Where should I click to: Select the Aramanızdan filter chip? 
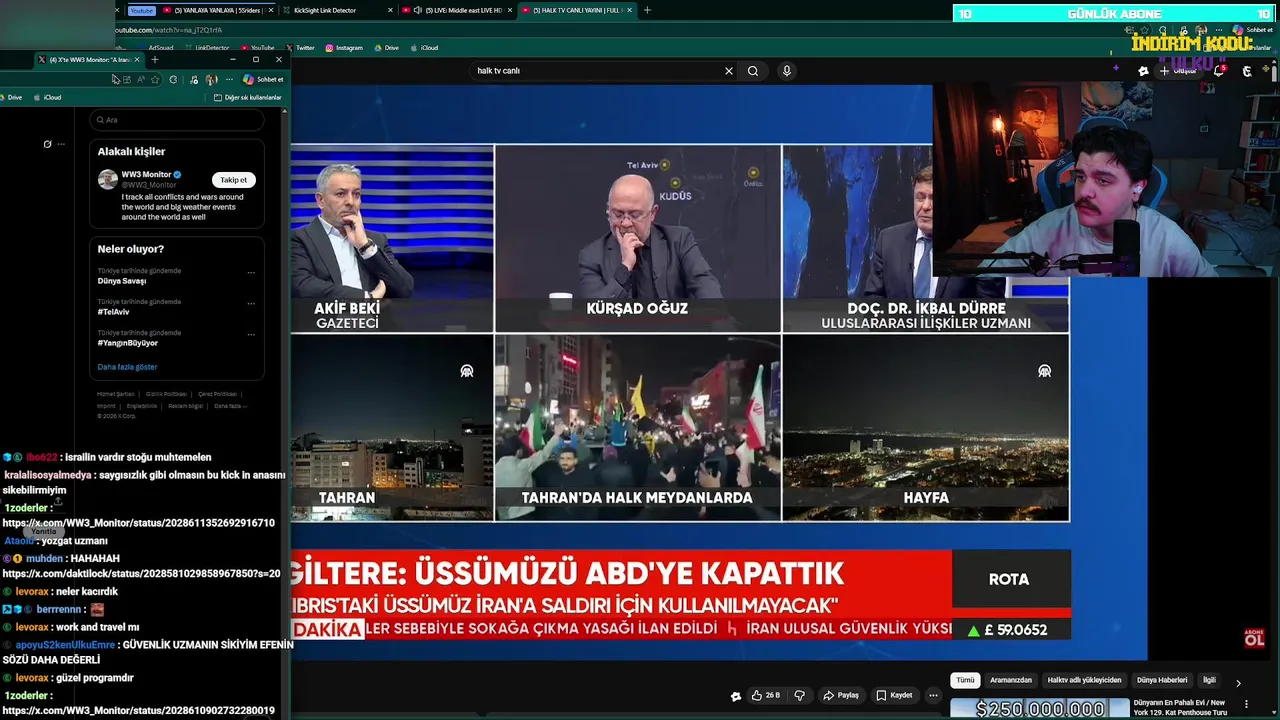coord(1010,680)
